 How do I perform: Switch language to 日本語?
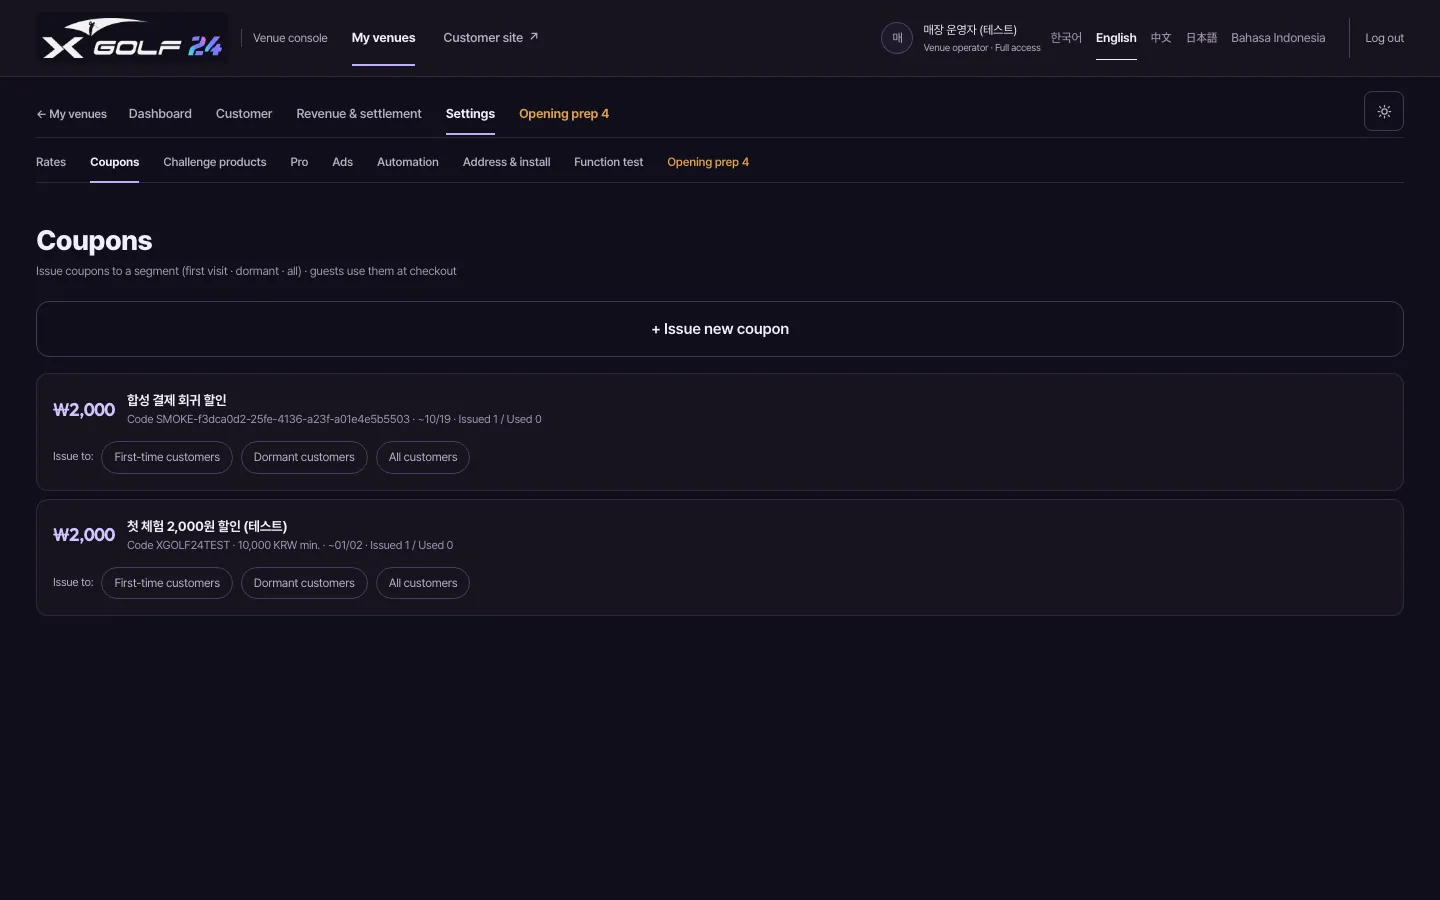click(1201, 38)
